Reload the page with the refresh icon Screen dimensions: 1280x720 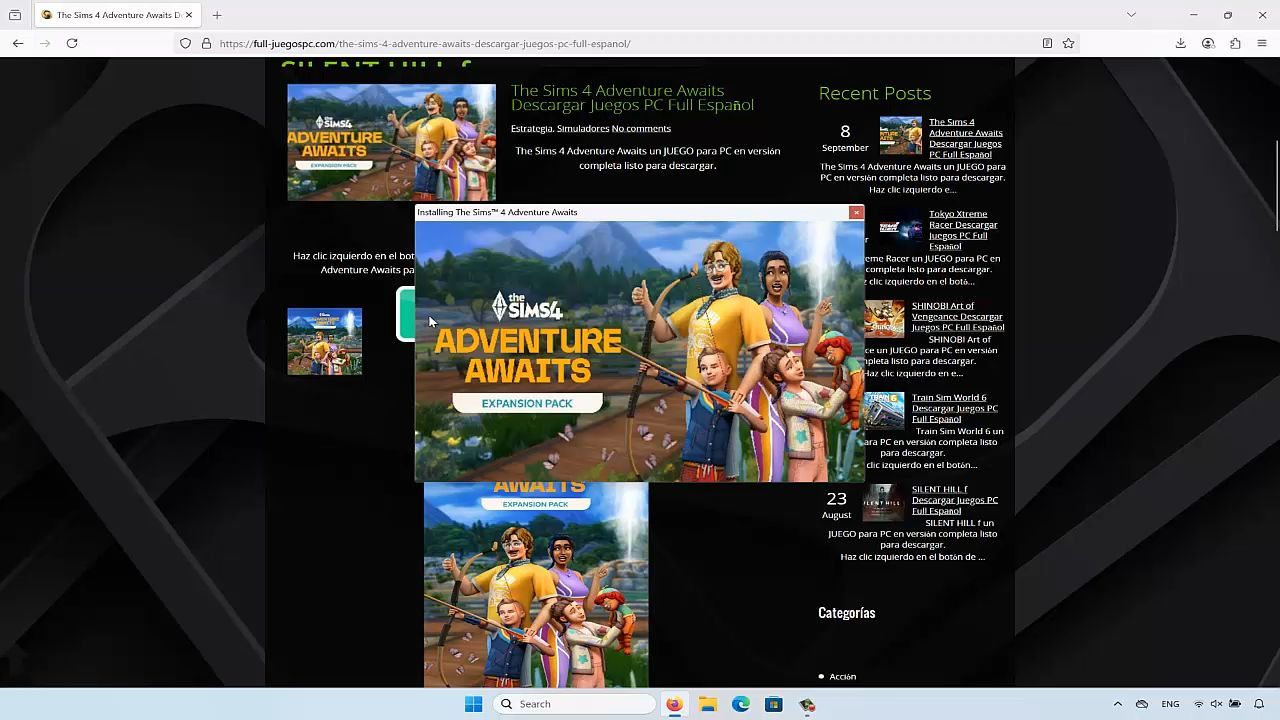(x=72, y=43)
